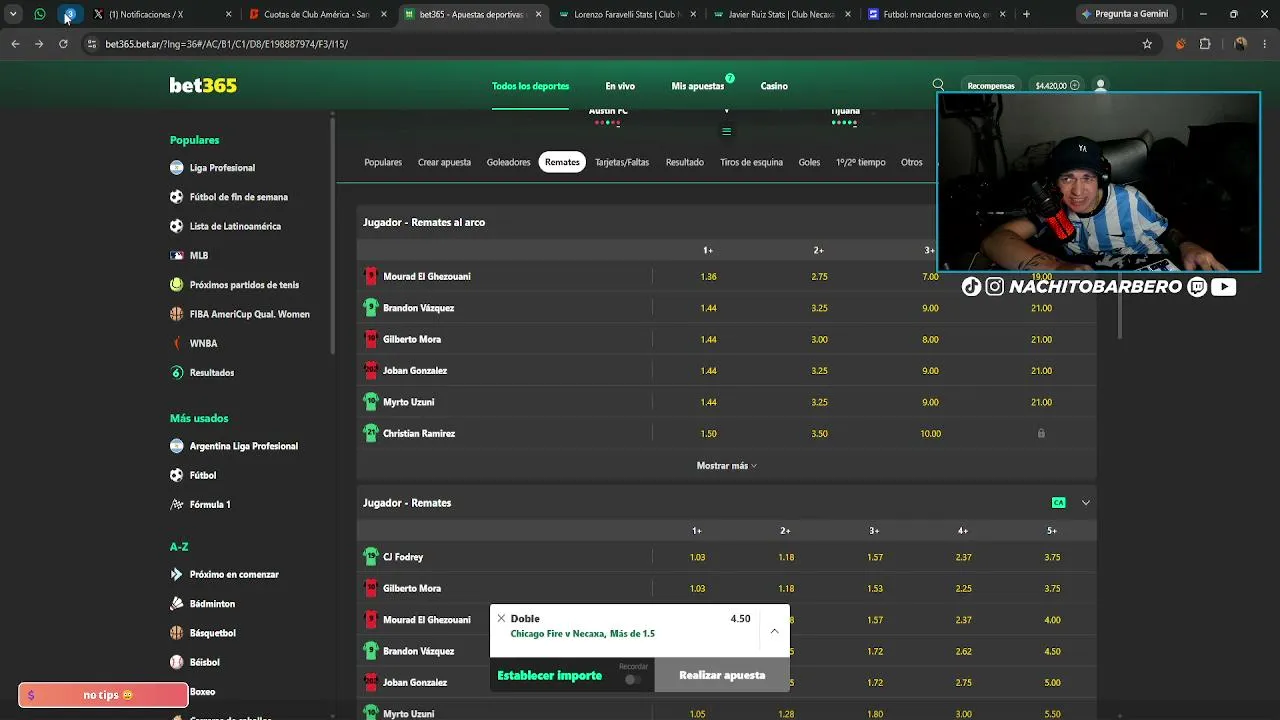Expand the bet slip with the chevron

[774, 631]
